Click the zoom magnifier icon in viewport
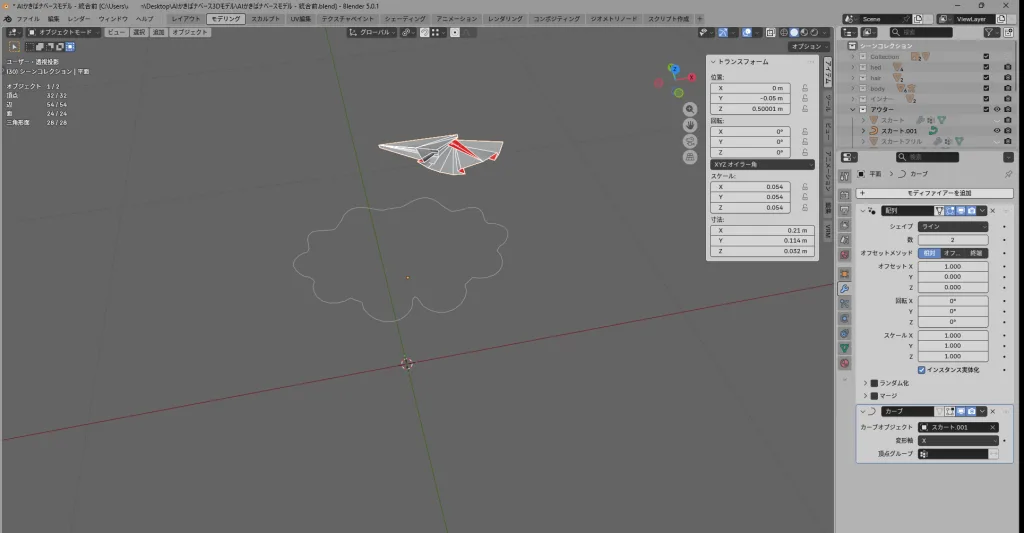The image size is (1024, 533). 690,109
